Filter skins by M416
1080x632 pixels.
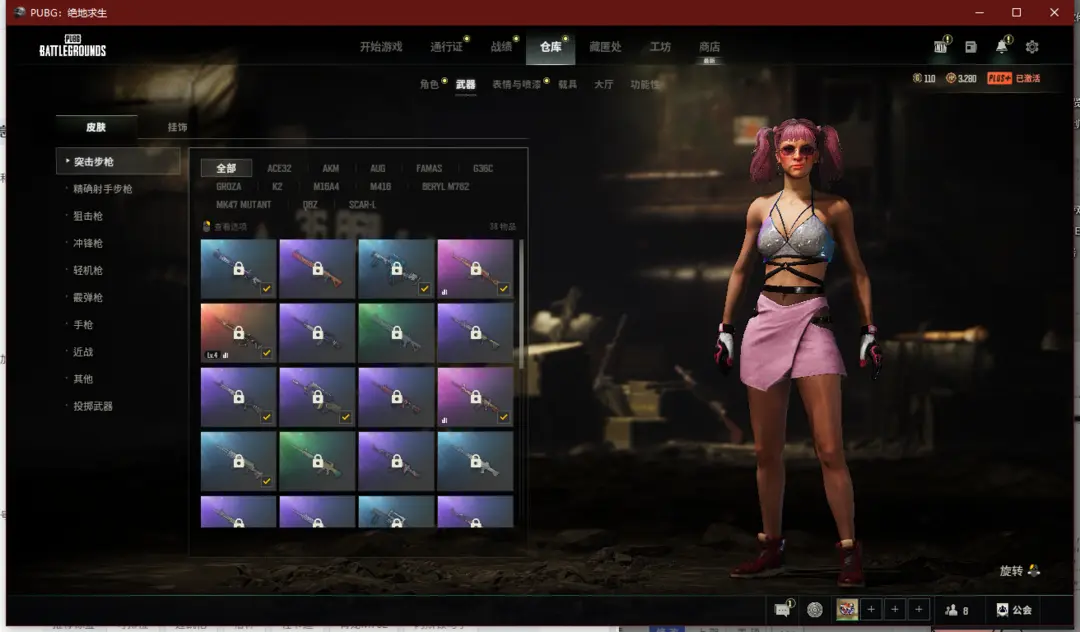[x=380, y=187]
